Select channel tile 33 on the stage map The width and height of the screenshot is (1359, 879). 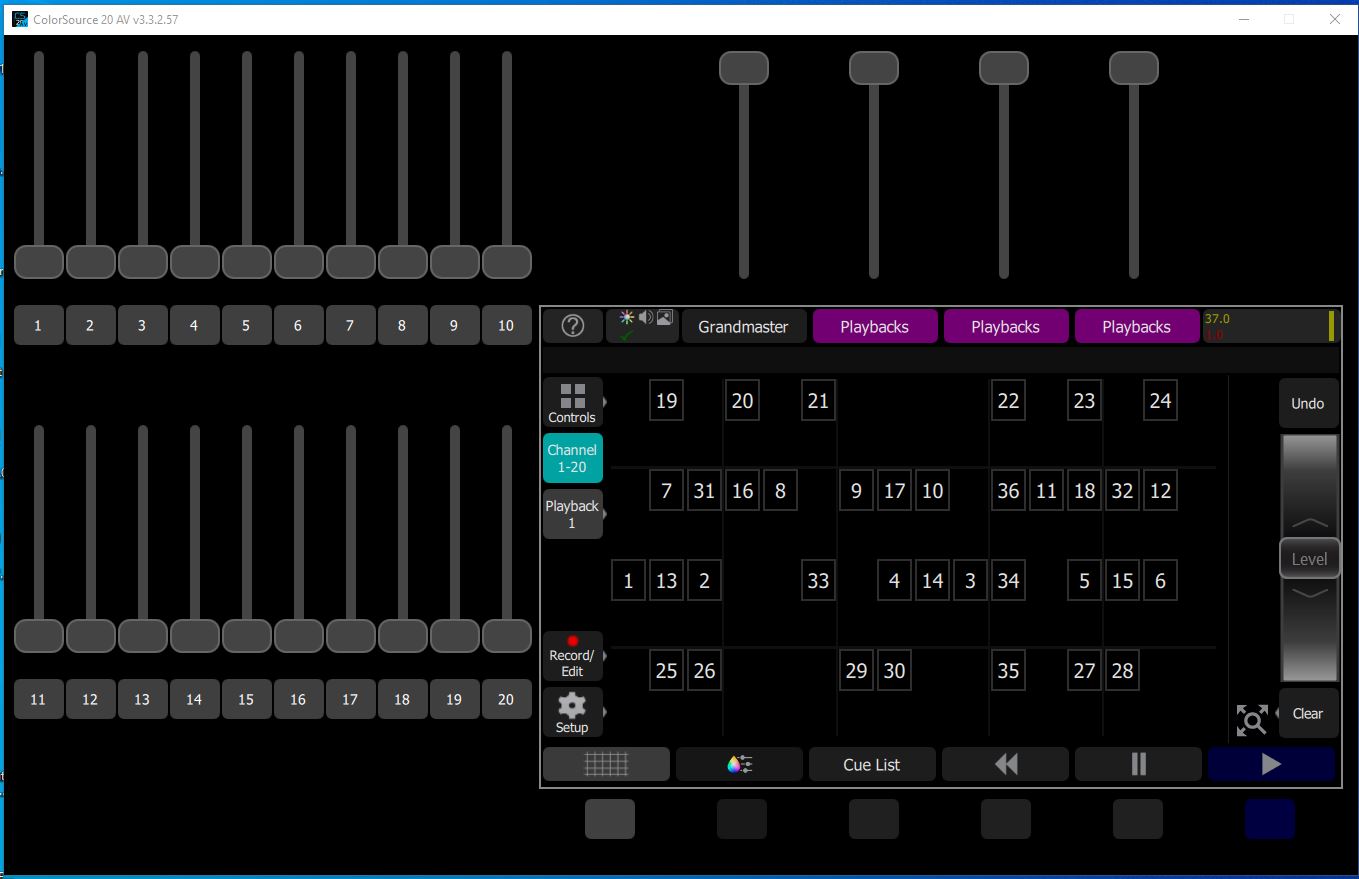[818, 581]
